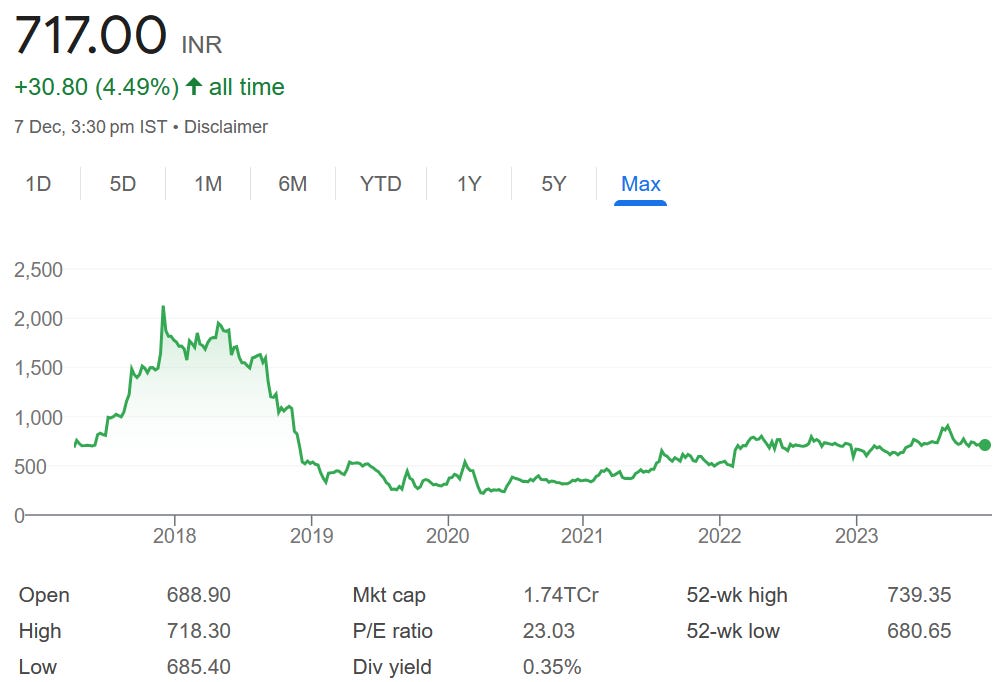
Task: Click the 500 y-axis label
Action: (31, 466)
